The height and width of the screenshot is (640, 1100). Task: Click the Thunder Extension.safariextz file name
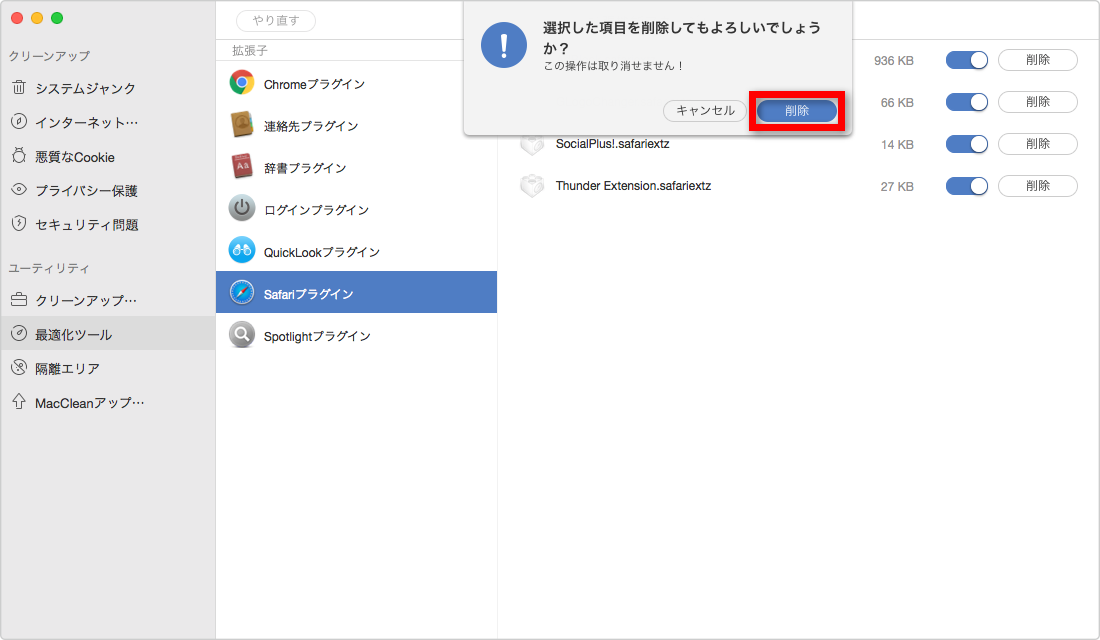point(633,186)
